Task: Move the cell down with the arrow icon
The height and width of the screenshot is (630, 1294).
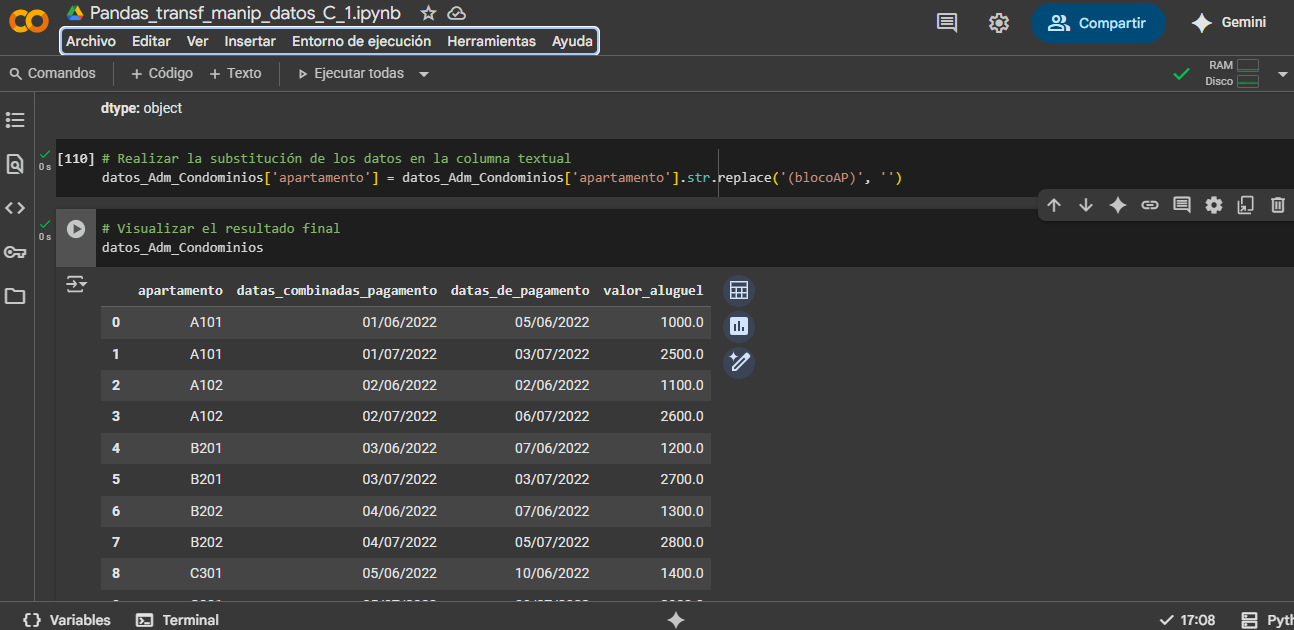Action: (1086, 205)
